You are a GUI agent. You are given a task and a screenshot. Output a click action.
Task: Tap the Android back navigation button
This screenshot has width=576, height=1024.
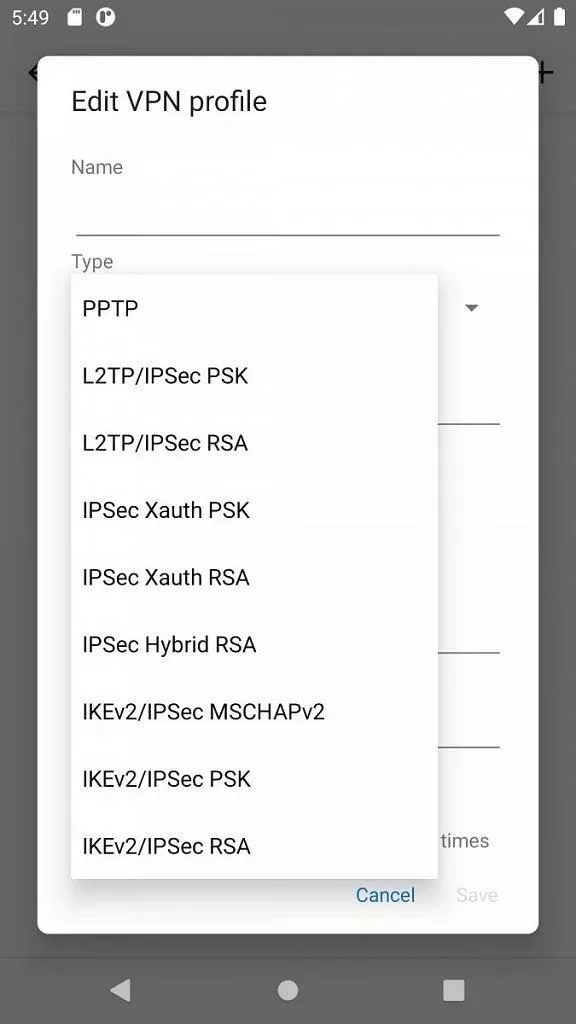point(121,990)
